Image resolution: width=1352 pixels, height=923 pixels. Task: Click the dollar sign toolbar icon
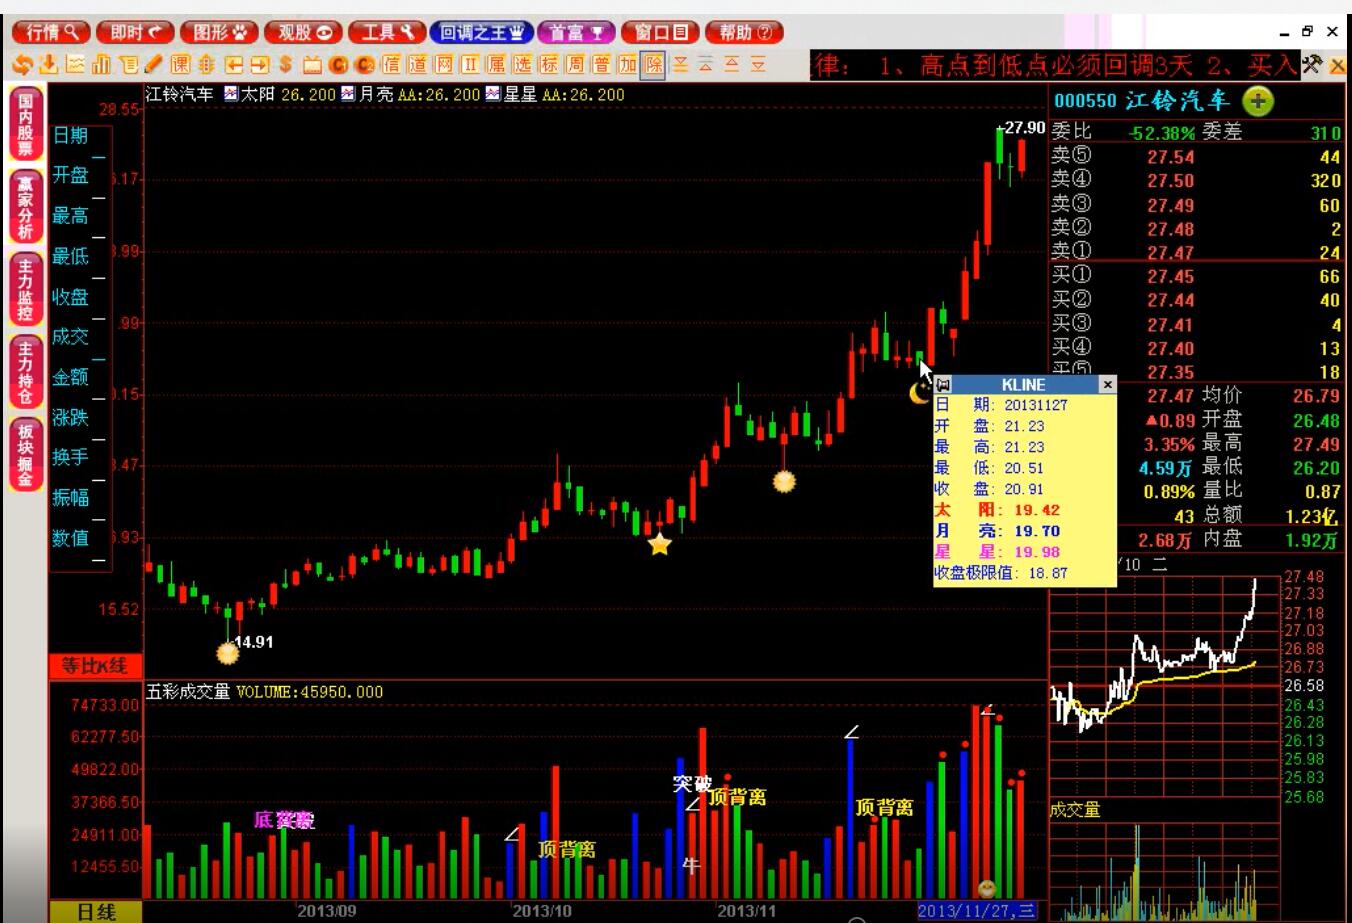285,65
